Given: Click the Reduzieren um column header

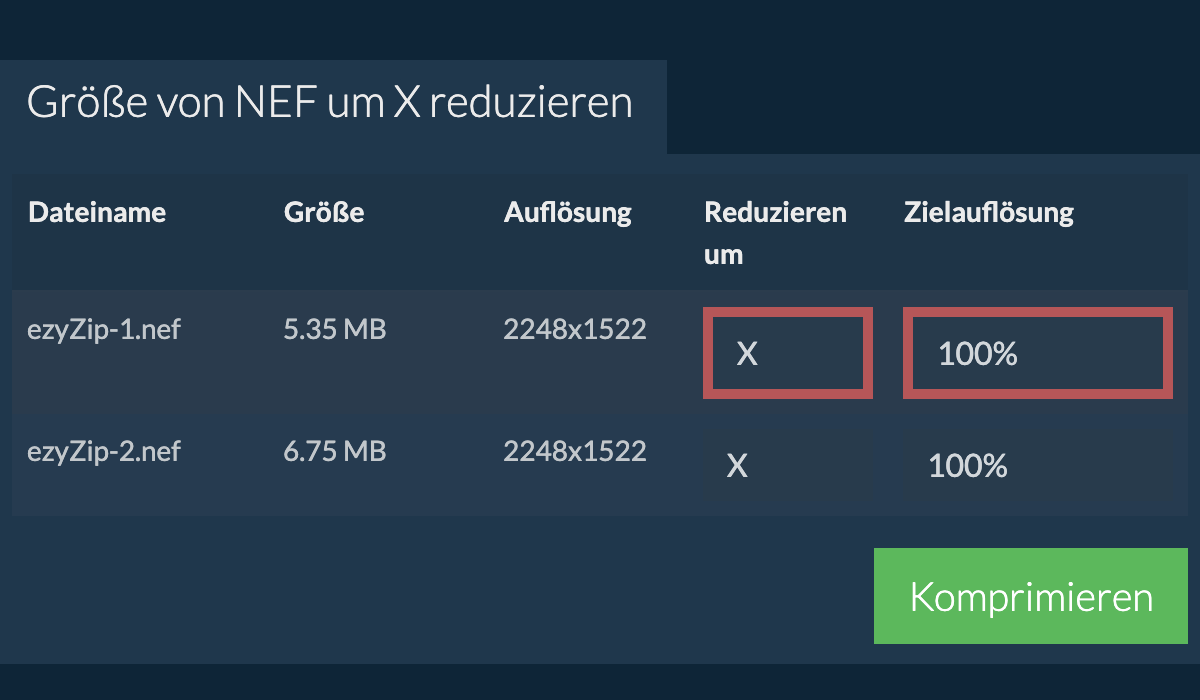Looking at the screenshot, I should point(775,232).
